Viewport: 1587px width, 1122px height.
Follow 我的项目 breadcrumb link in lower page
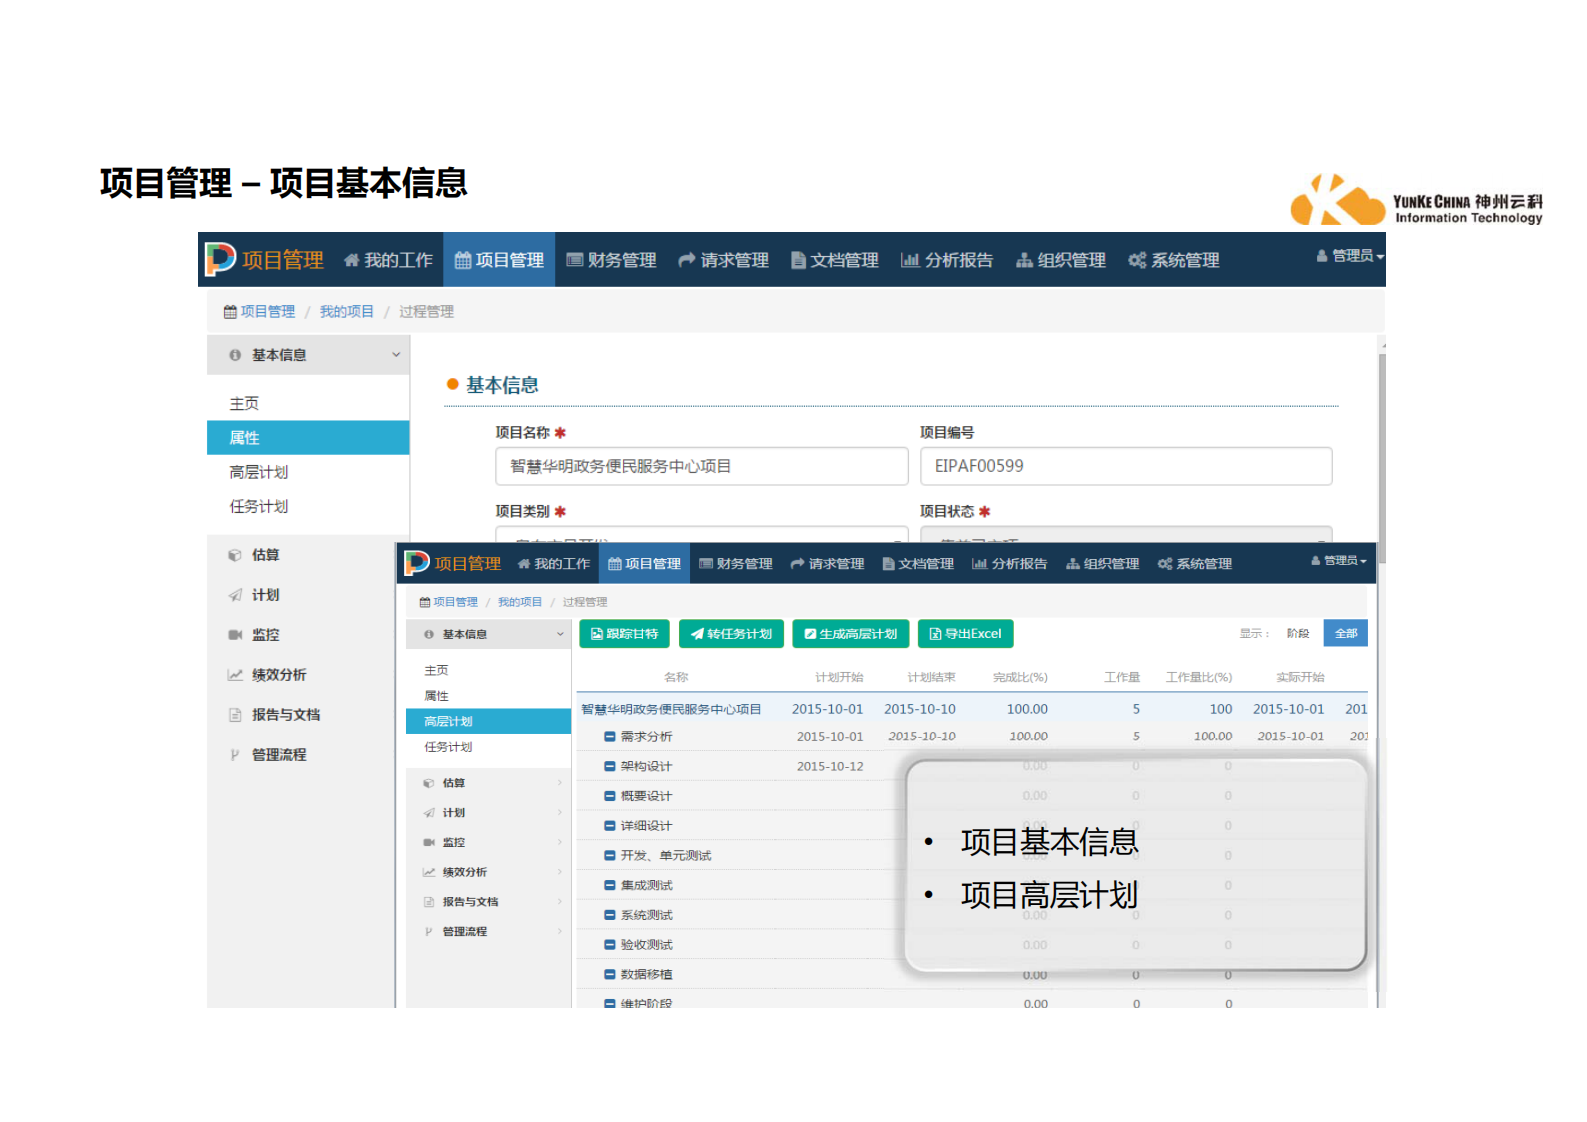[520, 602]
